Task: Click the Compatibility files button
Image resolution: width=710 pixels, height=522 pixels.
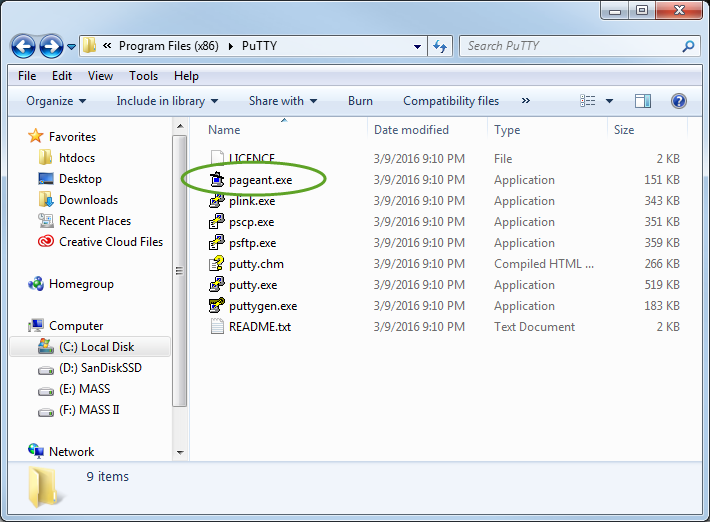Action: 450,101
